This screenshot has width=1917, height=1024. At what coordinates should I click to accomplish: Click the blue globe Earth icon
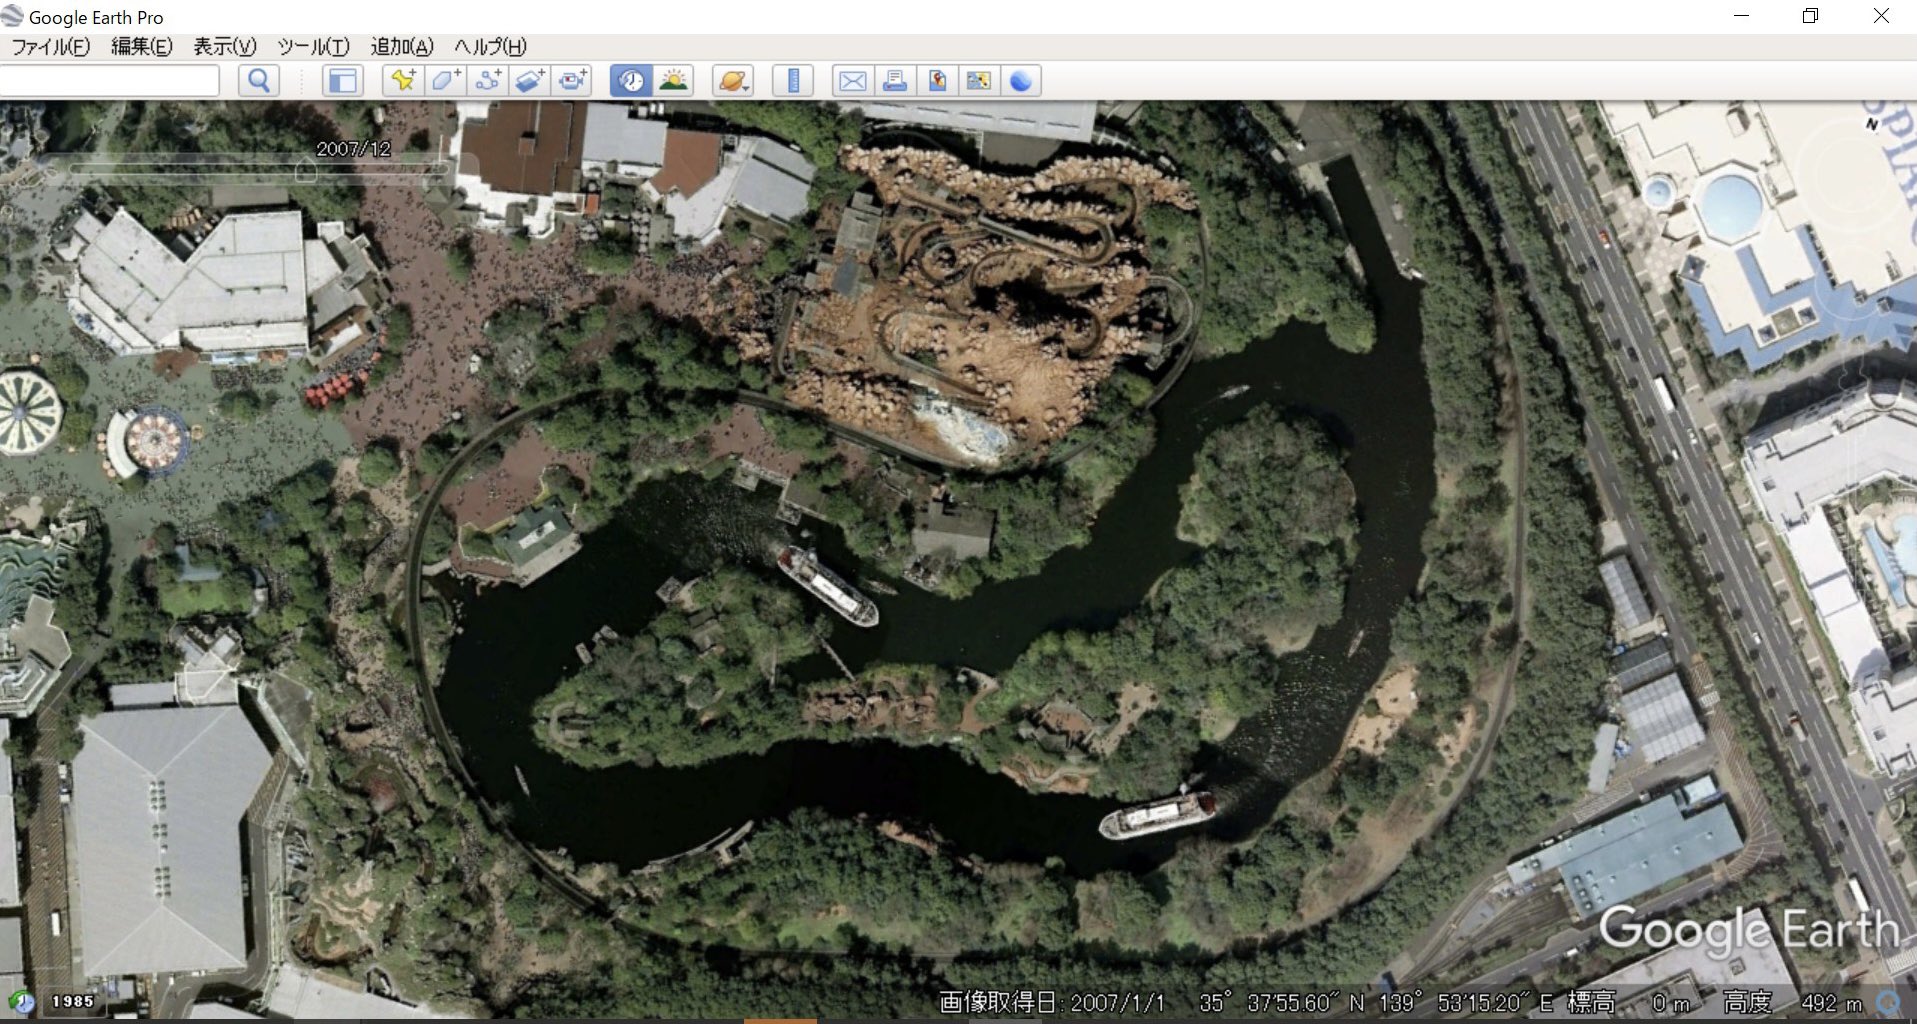pos(1021,81)
